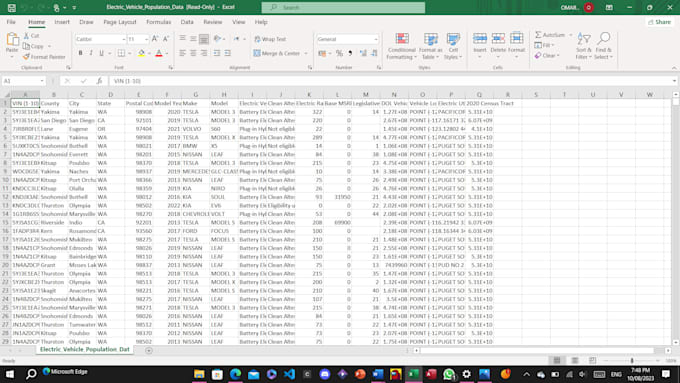Apply Percent Style format

339,53
